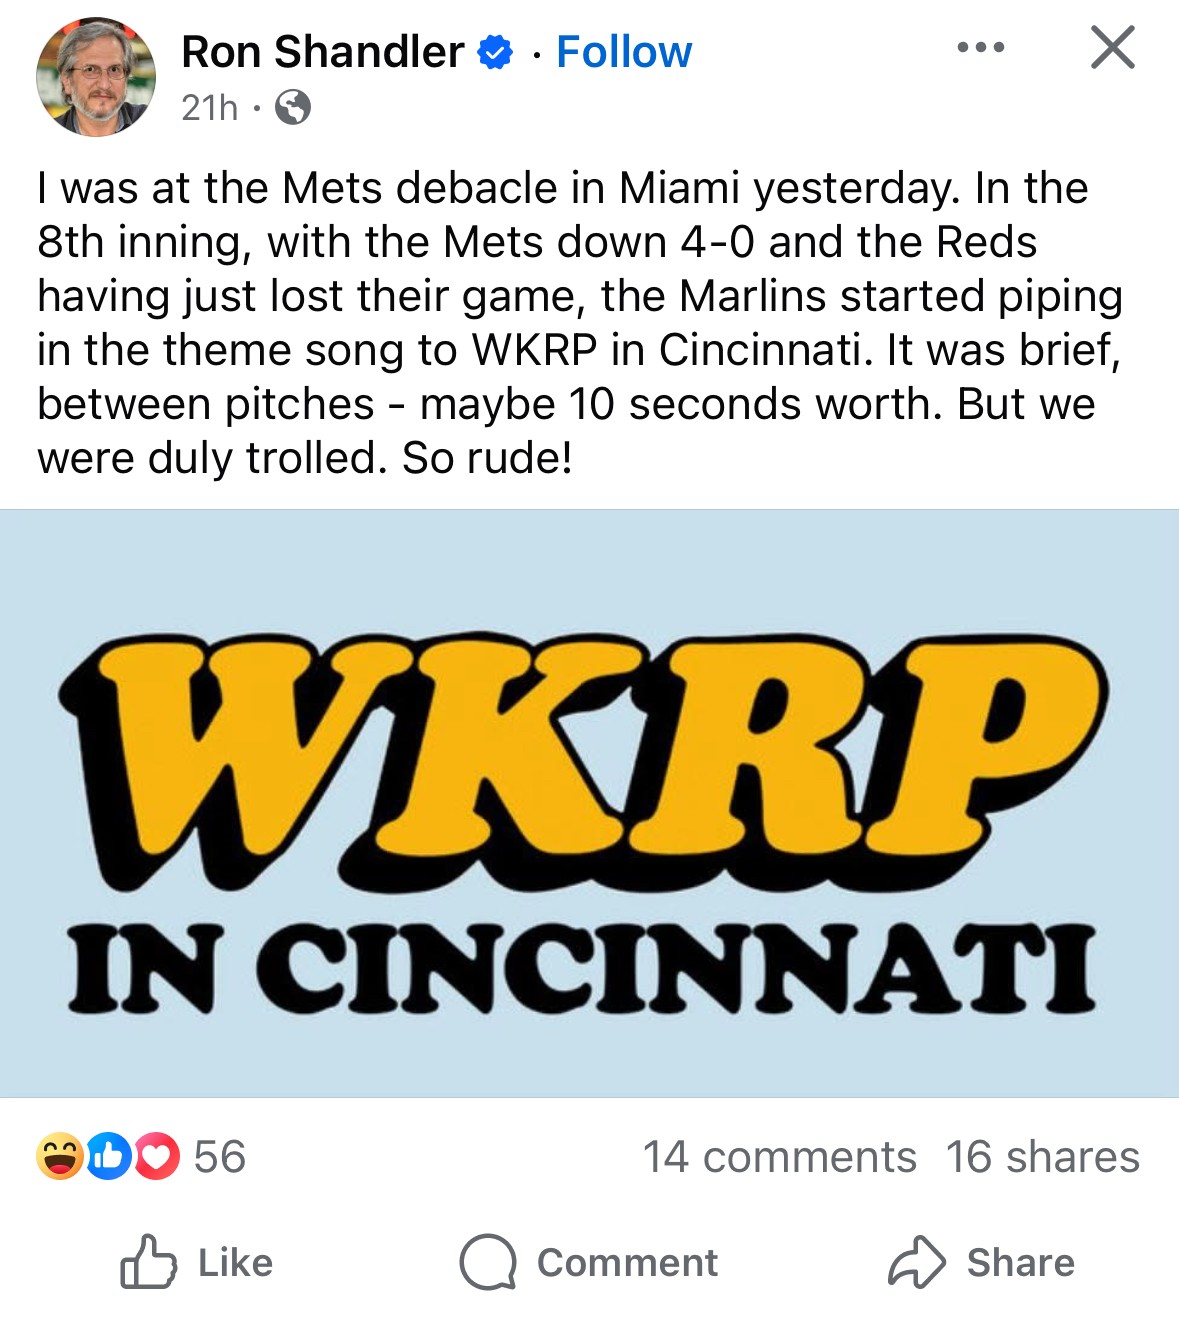The height and width of the screenshot is (1319, 1179).
Task: Open the WKRP in Cincinnati image
Action: tap(589, 803)
